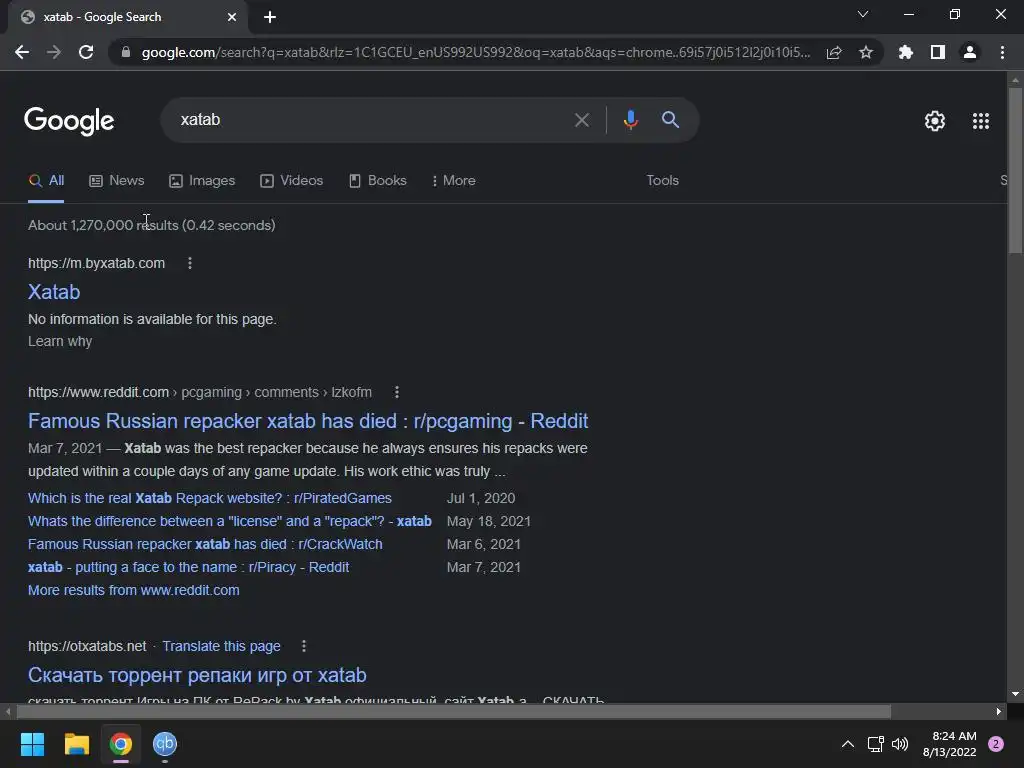Open options for m.byxatab.com result
Viewport: 1024px width, 768px height.
(189, 263)
